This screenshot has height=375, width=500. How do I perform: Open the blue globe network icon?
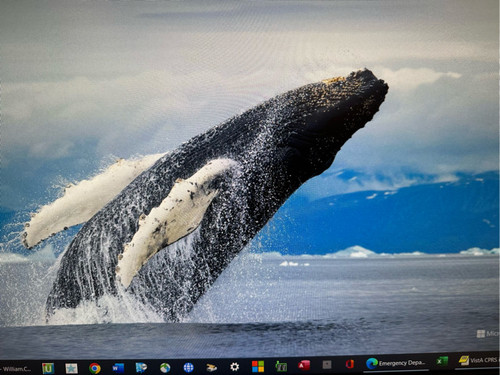(188, 367)
